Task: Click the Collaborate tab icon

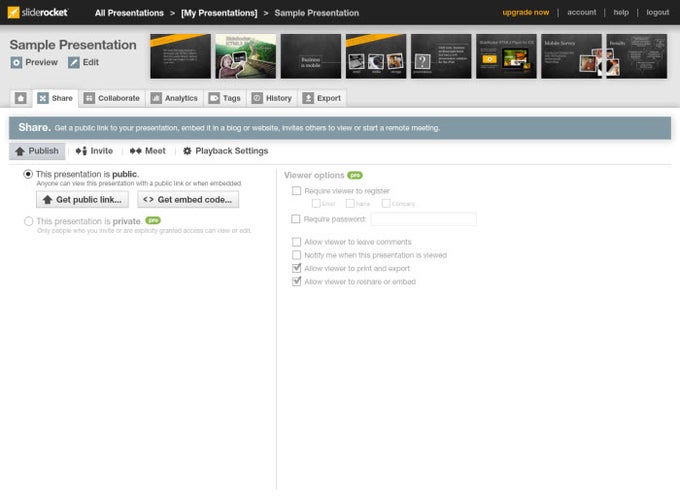Action: (89, 98)
